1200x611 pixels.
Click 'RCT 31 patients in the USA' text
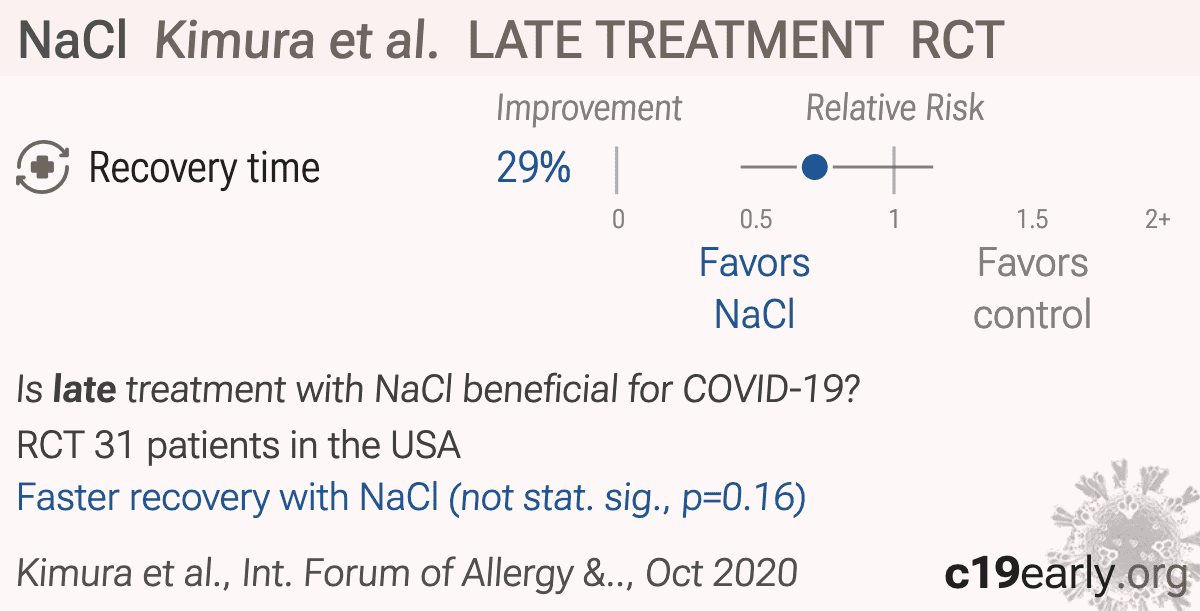pos(238,445)
